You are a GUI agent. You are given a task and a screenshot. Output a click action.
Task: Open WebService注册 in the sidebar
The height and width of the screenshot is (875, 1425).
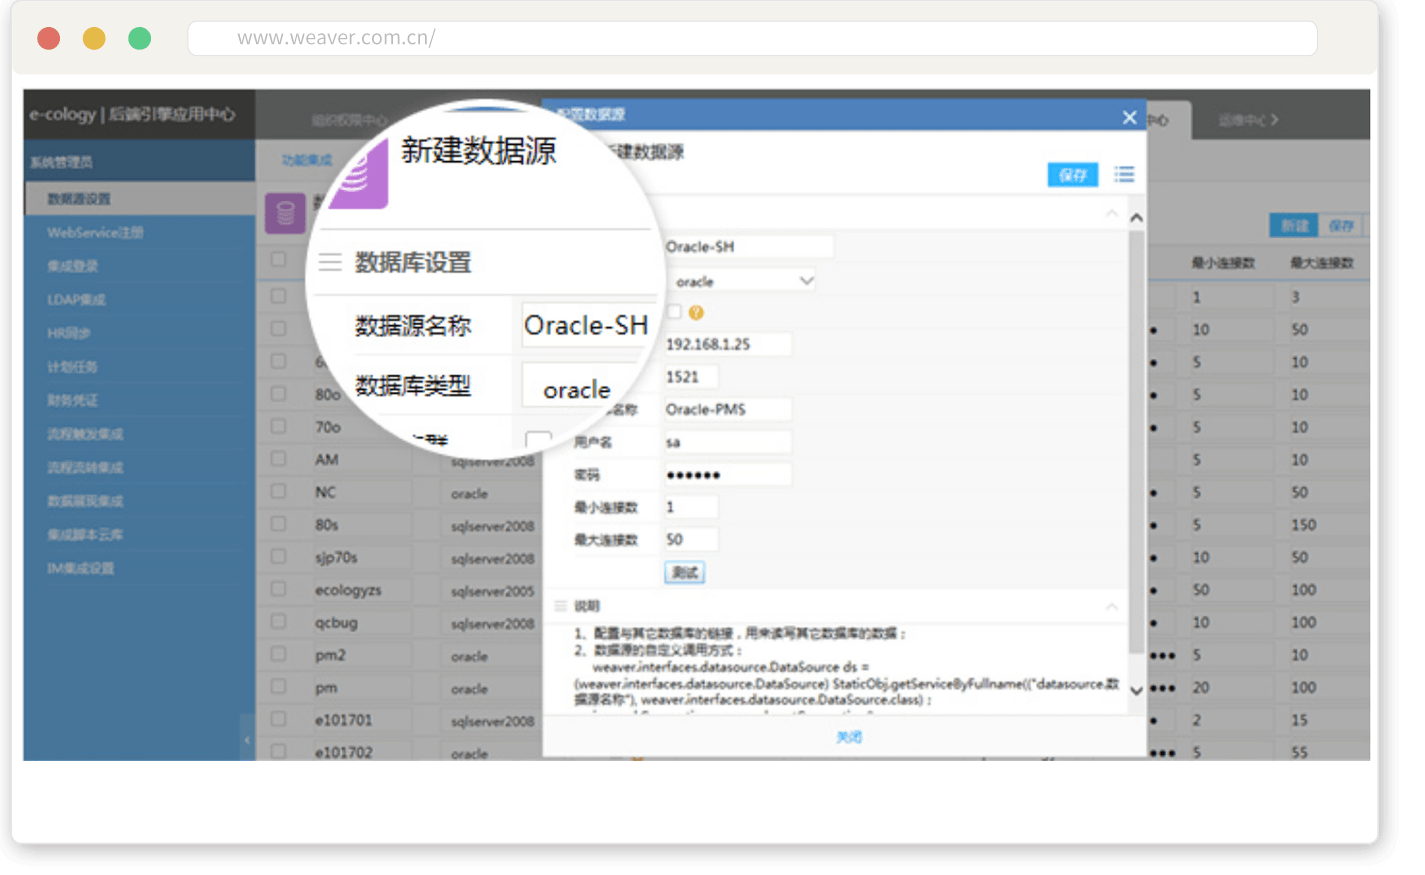pyautogui.click(x=95, y=232)
